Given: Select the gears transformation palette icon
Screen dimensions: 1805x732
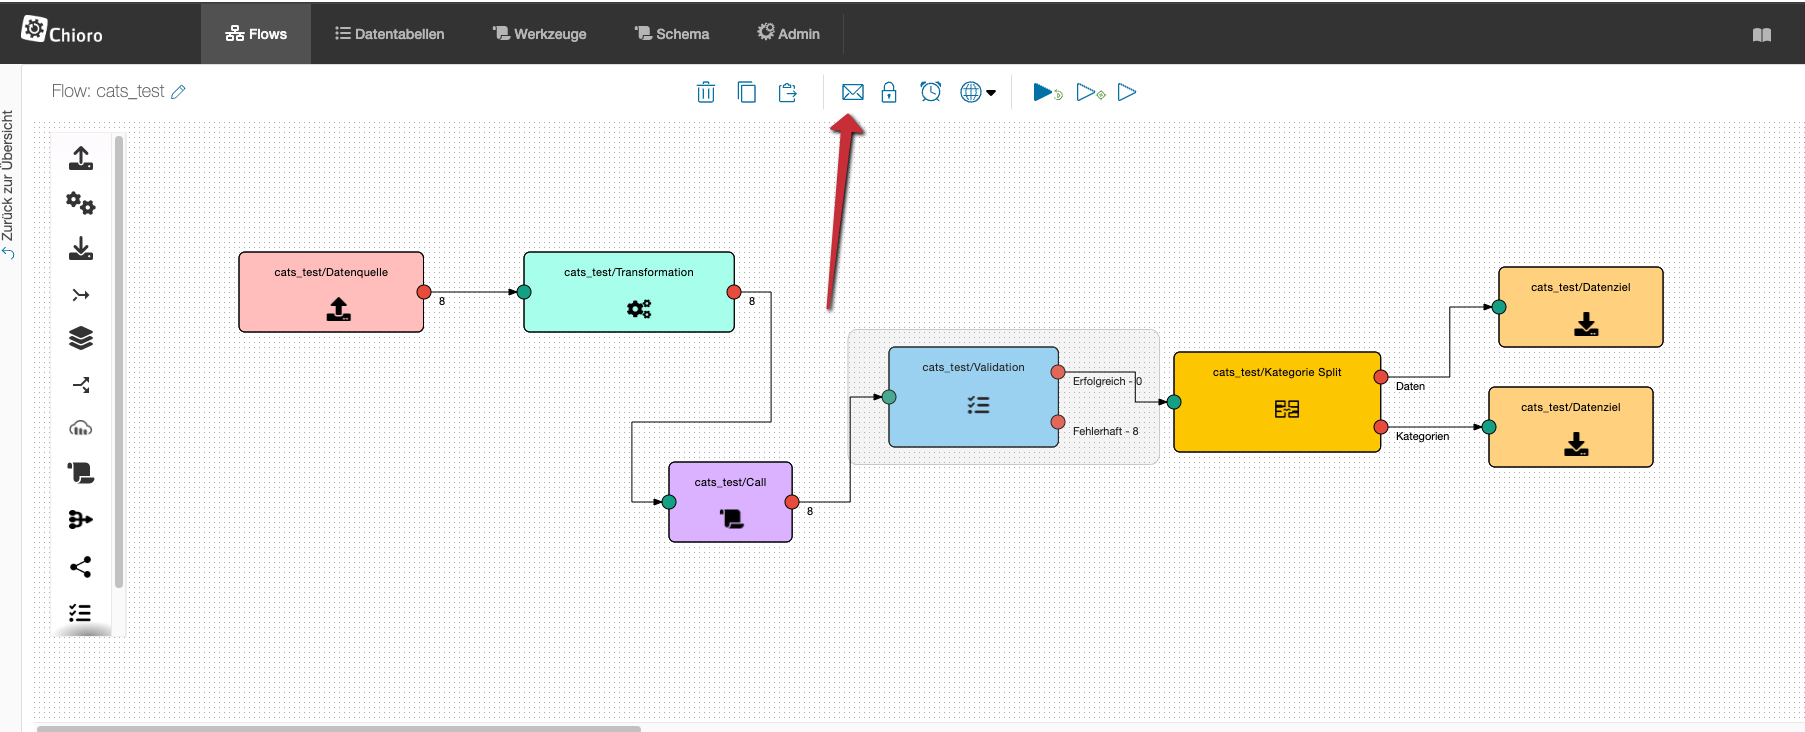Looking at the screenshot, I should pyautogui.click(x=81, y=204).
